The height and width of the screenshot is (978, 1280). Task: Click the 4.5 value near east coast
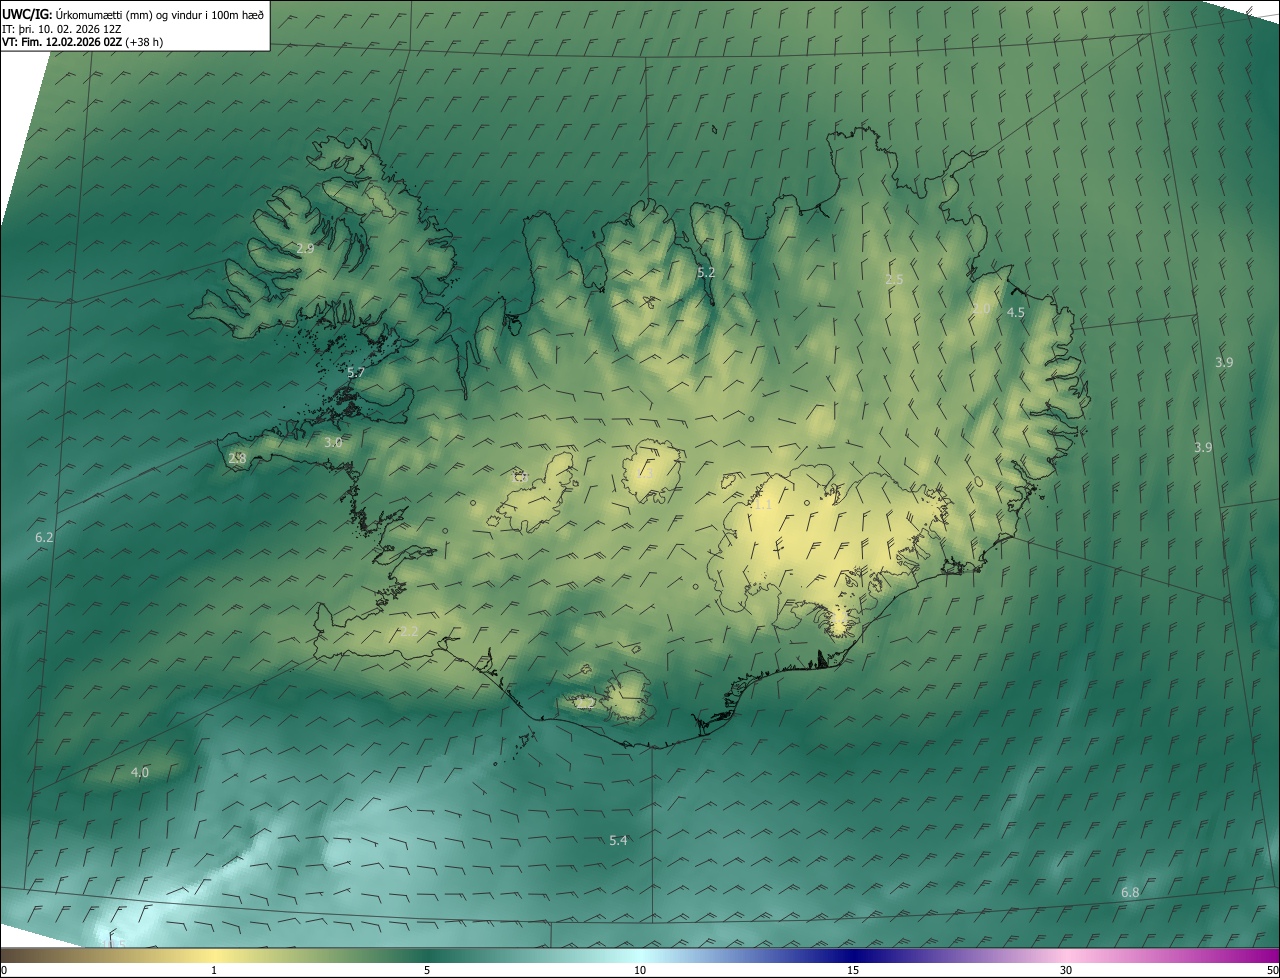point(1015,313)
